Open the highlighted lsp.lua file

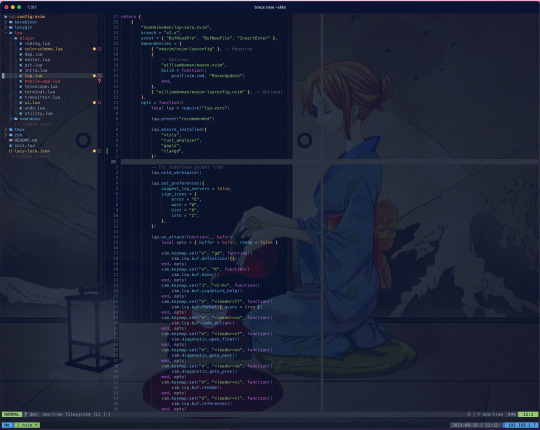pos(33,76)
